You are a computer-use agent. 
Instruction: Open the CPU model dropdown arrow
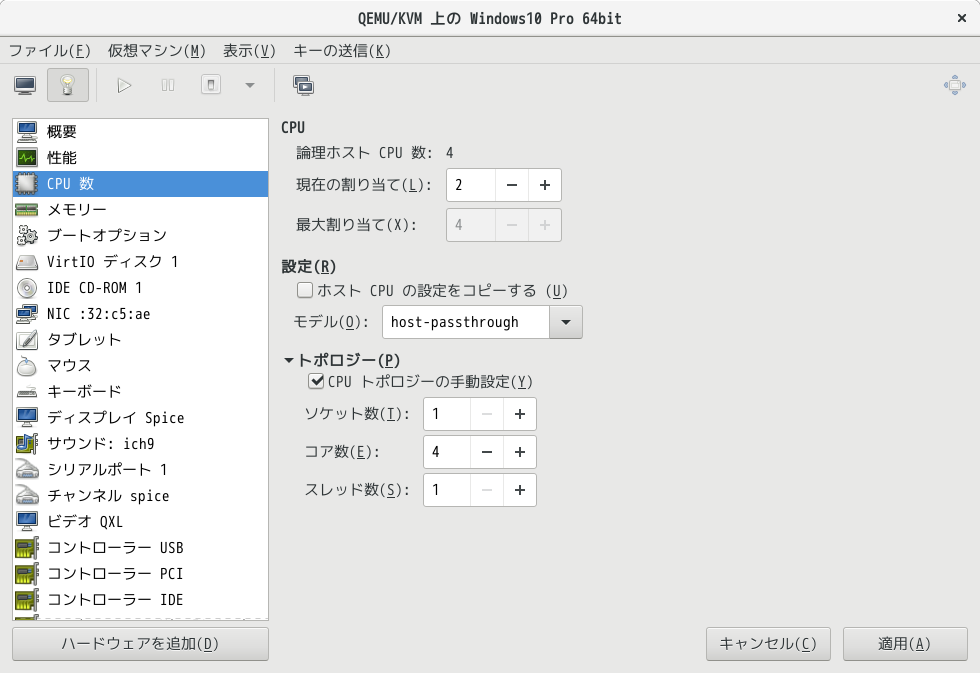click(x=566, y=322)
